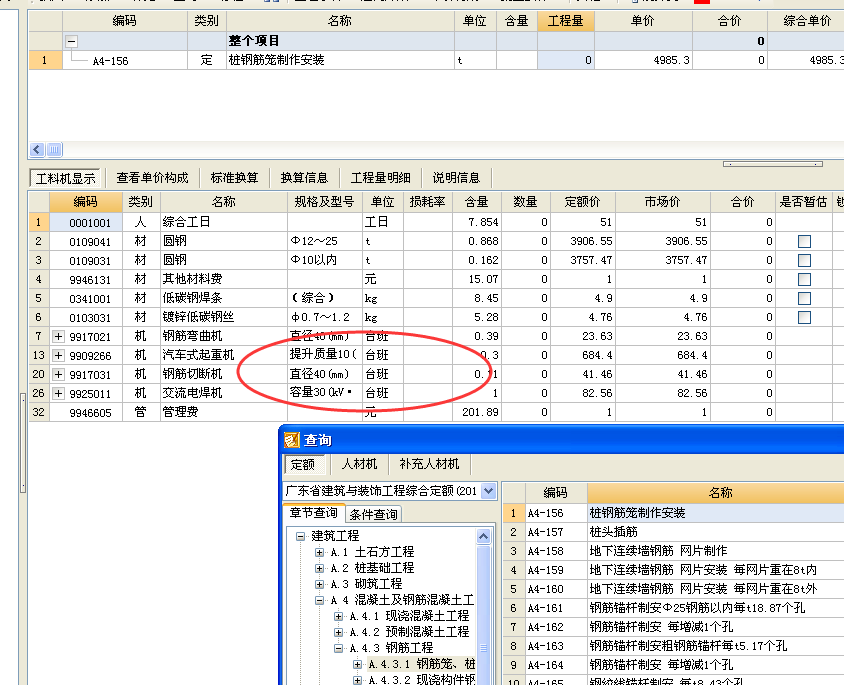The width and height of the screenshot is (844, 685).
Task: Select A4-160 网片安装 每网片重在8t外
Action: [x=674, y=589]
